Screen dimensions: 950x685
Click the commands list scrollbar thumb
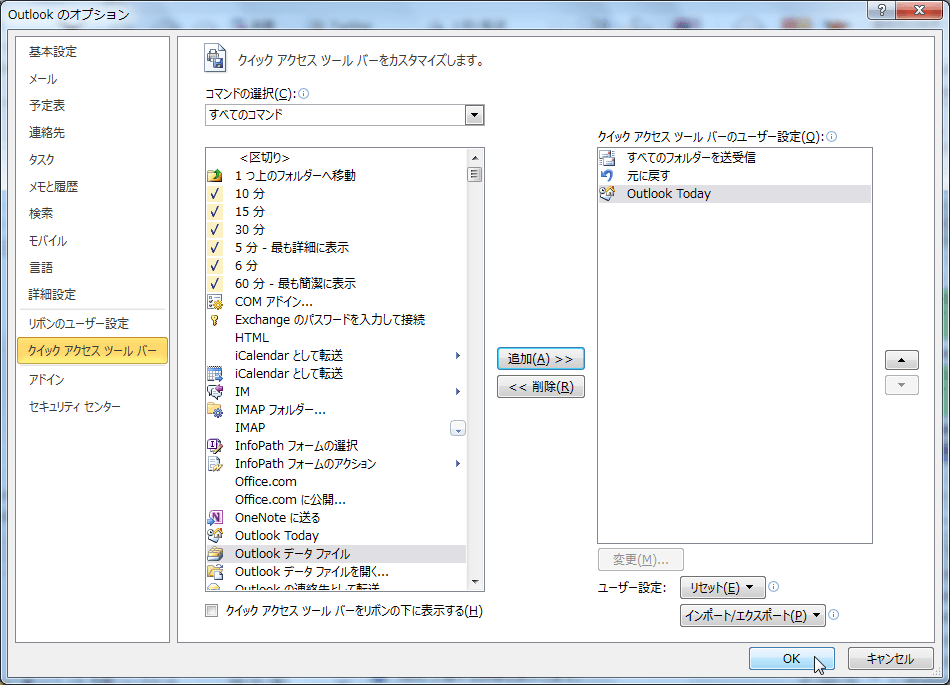[475, 174]
